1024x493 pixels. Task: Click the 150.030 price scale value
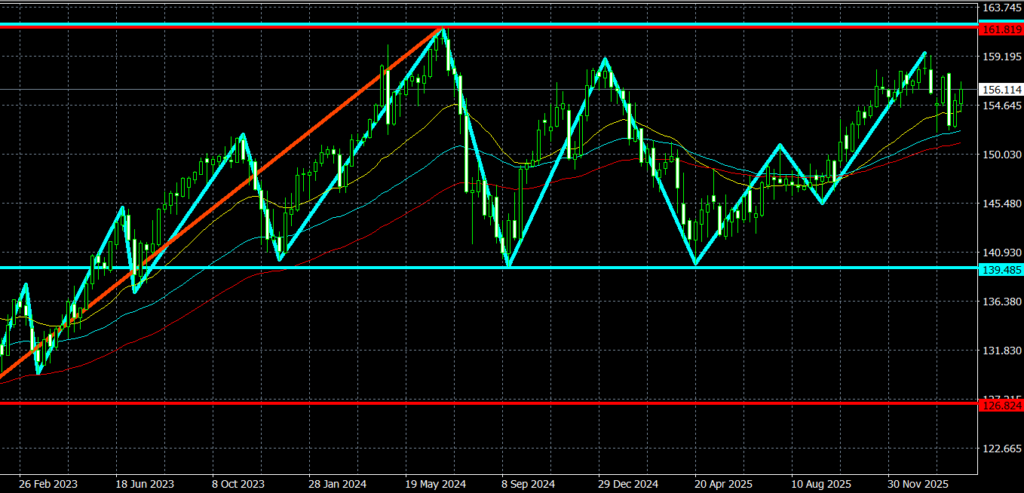pyautogui.click(x=999, y=154)
